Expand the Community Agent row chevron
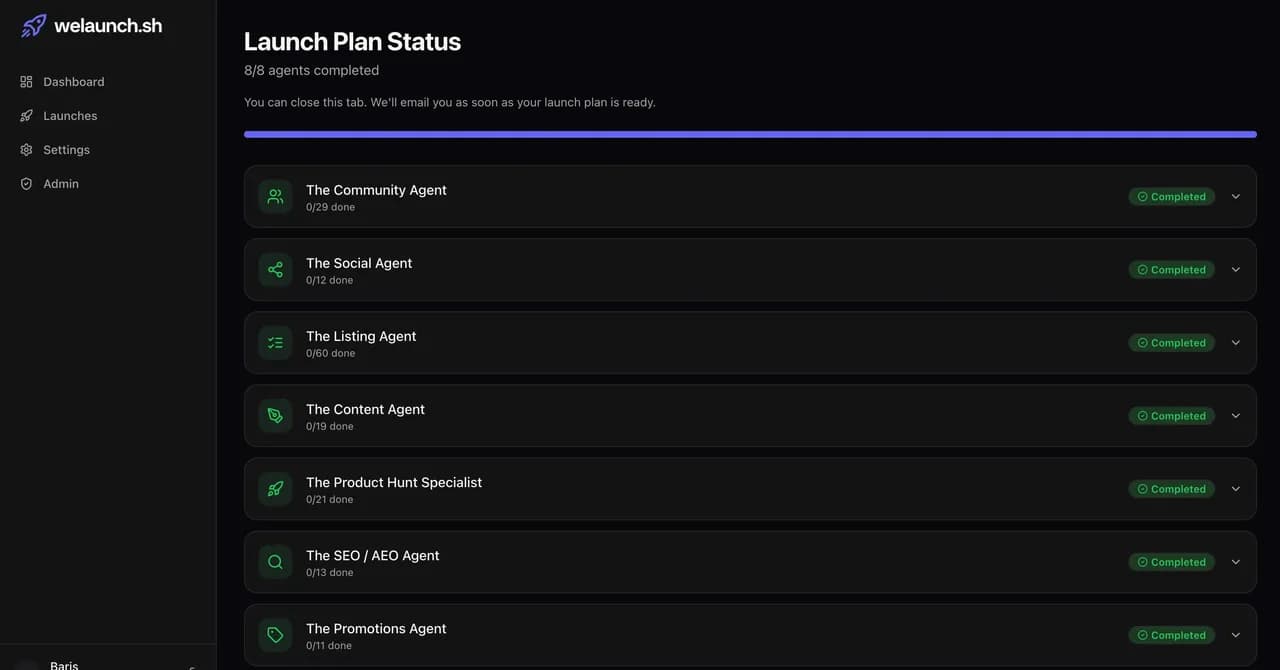This screenshot has width=1280, height=670. point(1236,197)
